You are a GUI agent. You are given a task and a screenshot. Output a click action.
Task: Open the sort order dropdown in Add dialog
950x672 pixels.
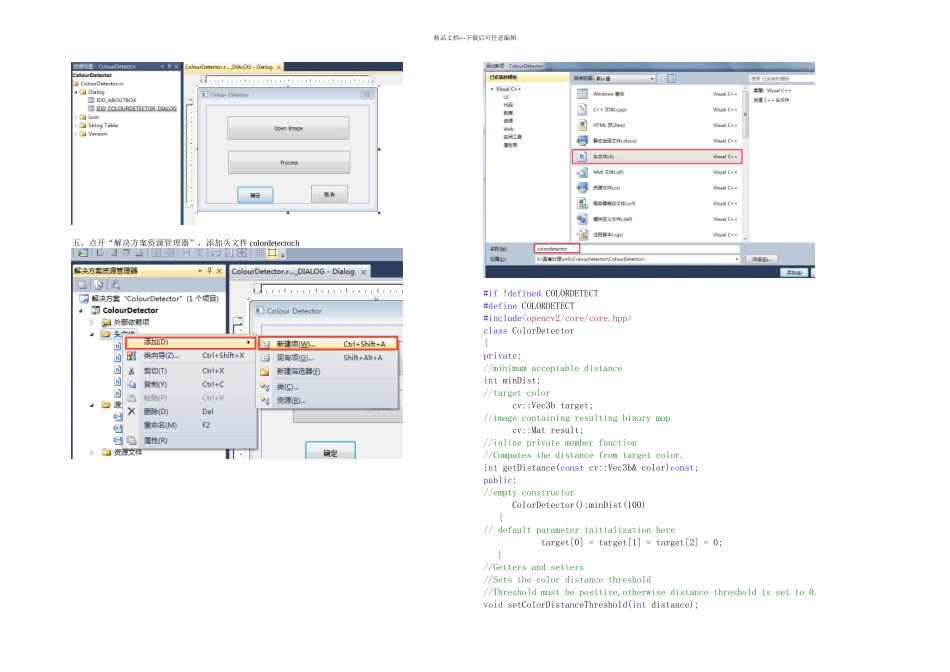click(x=625, y=78)
